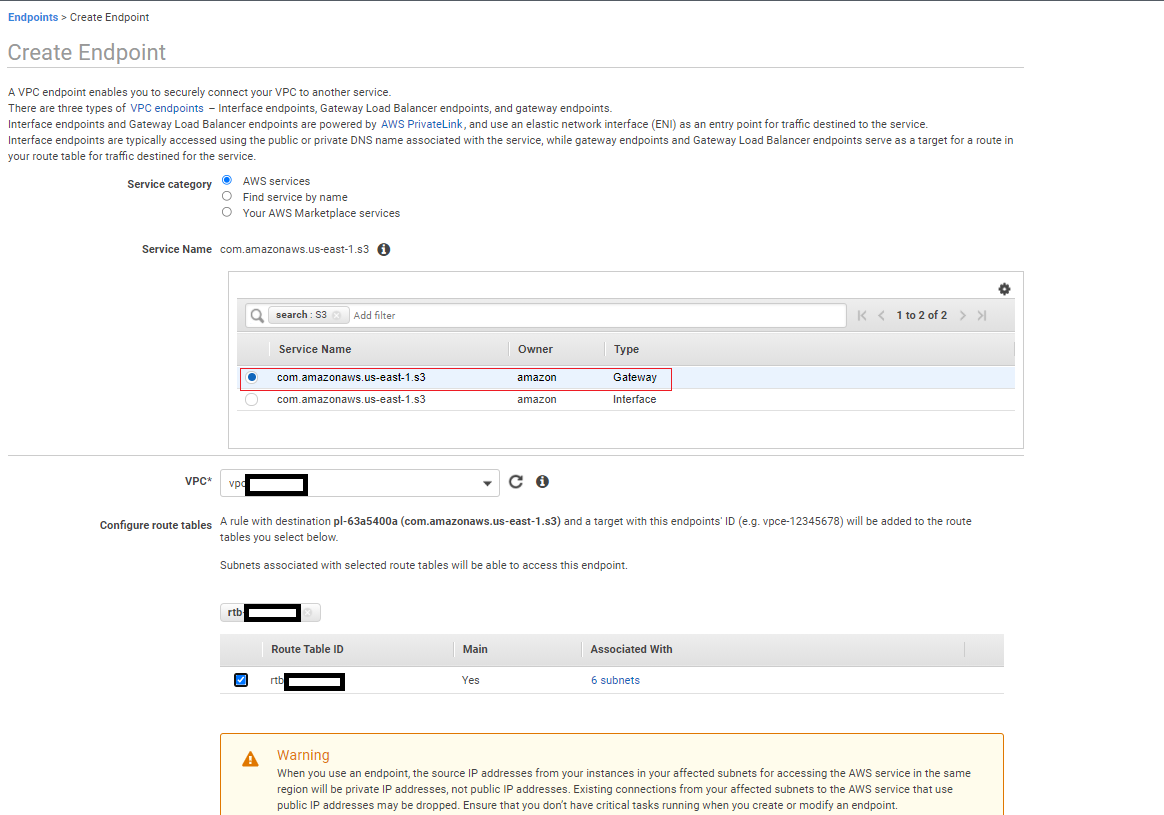
Task: Open the VPC endpoints documentation link
Action: pos(167,108)
